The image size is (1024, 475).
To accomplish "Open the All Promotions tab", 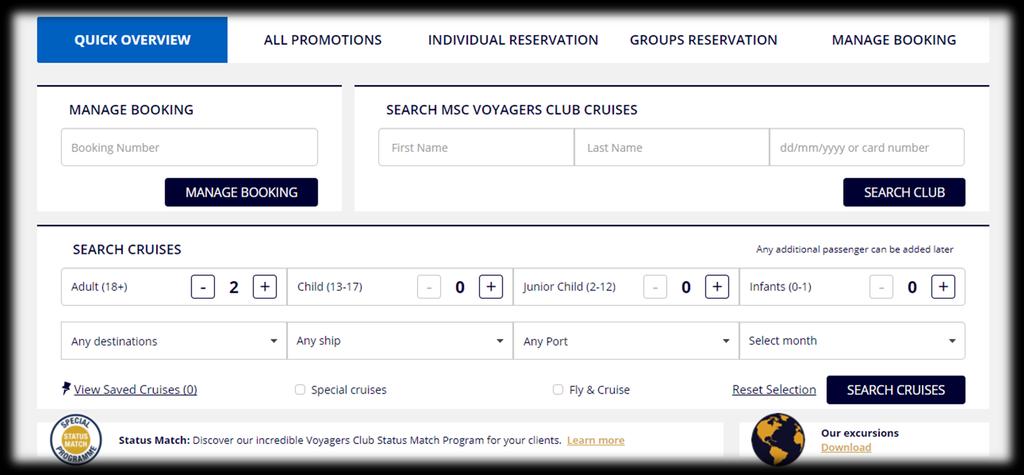I will click(323, 40).
